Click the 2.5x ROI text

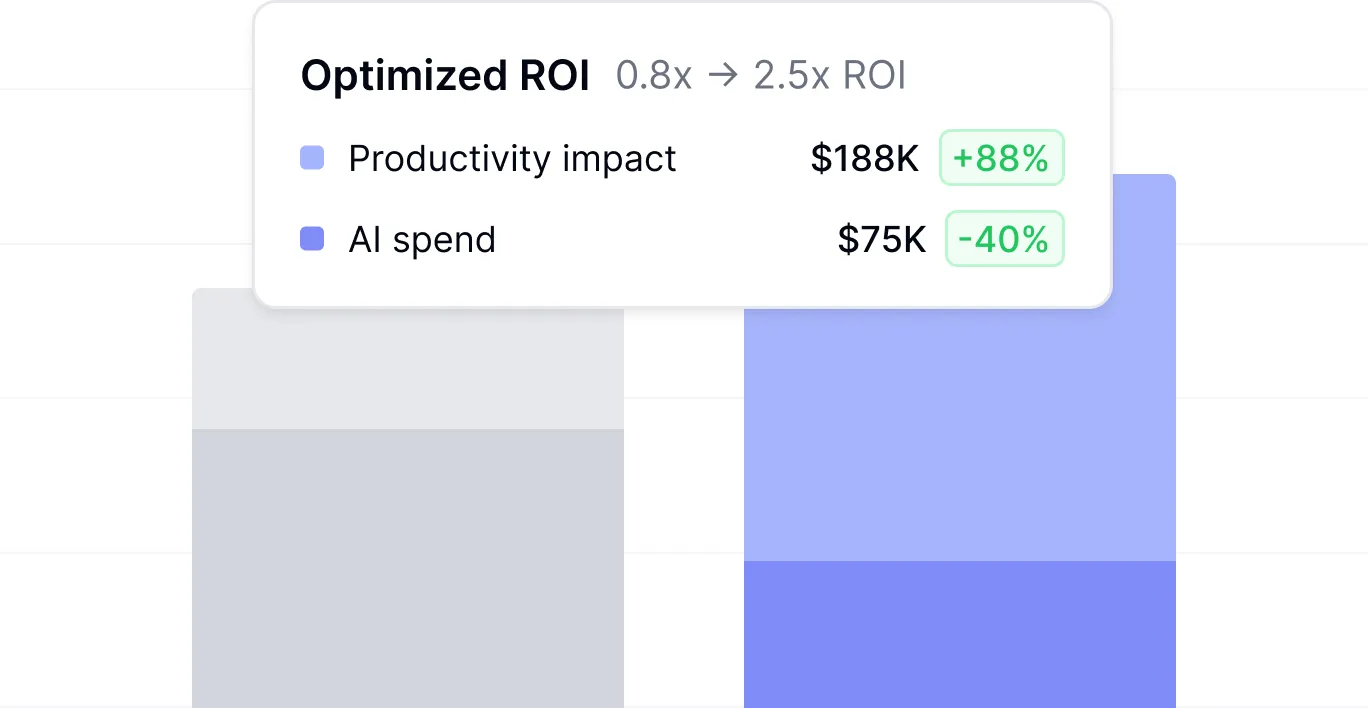tap(830, 76)
